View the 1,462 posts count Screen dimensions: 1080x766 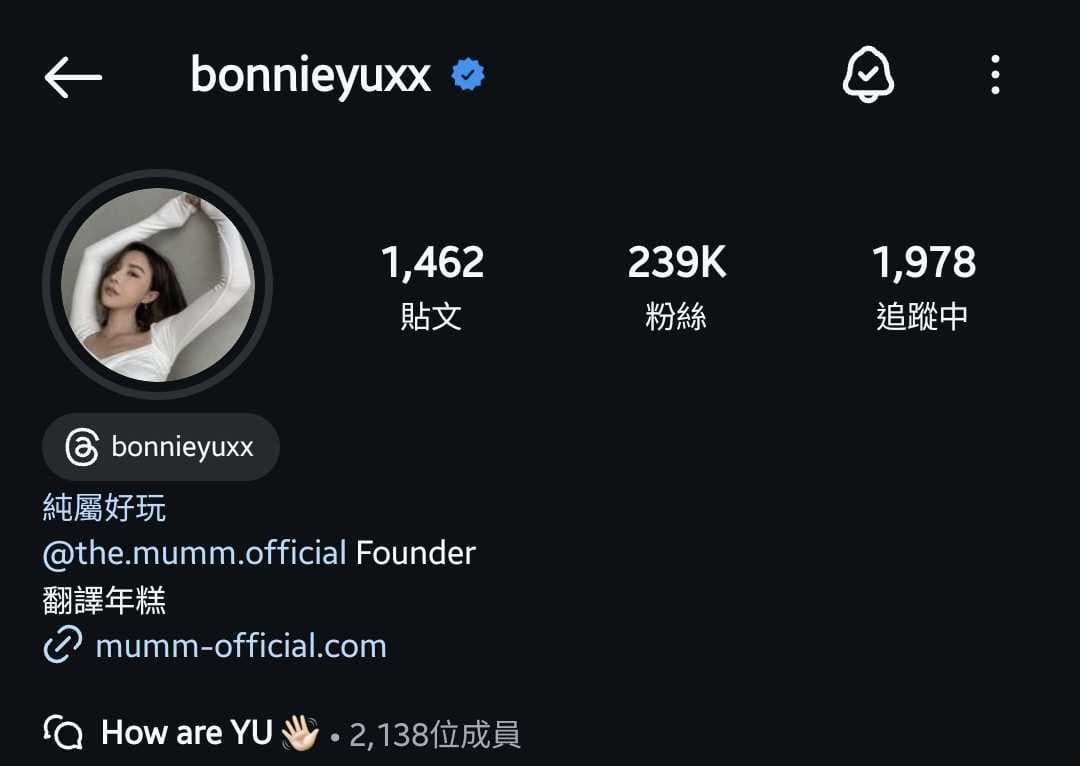[x=433, y=262]
